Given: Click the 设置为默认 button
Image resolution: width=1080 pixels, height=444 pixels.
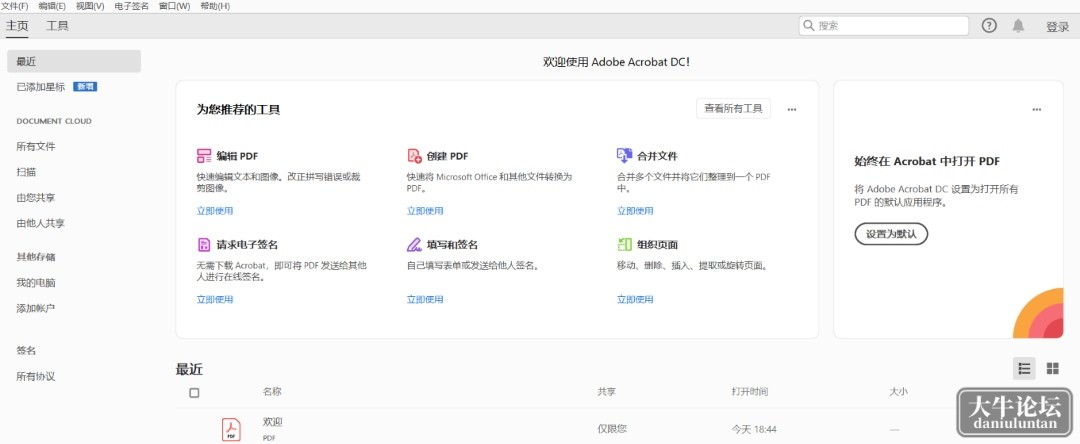Looking at the screenshot, I should point(891,234).
